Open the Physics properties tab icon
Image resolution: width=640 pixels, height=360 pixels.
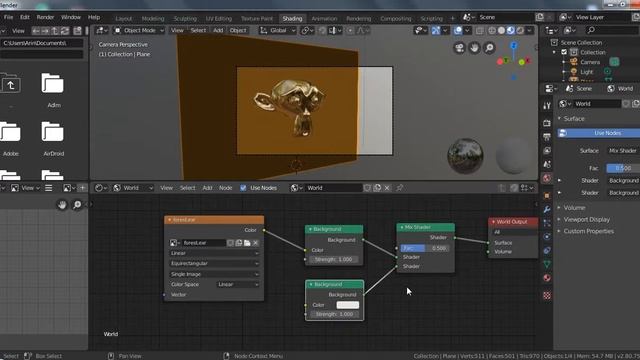click(x=547, y=237)
